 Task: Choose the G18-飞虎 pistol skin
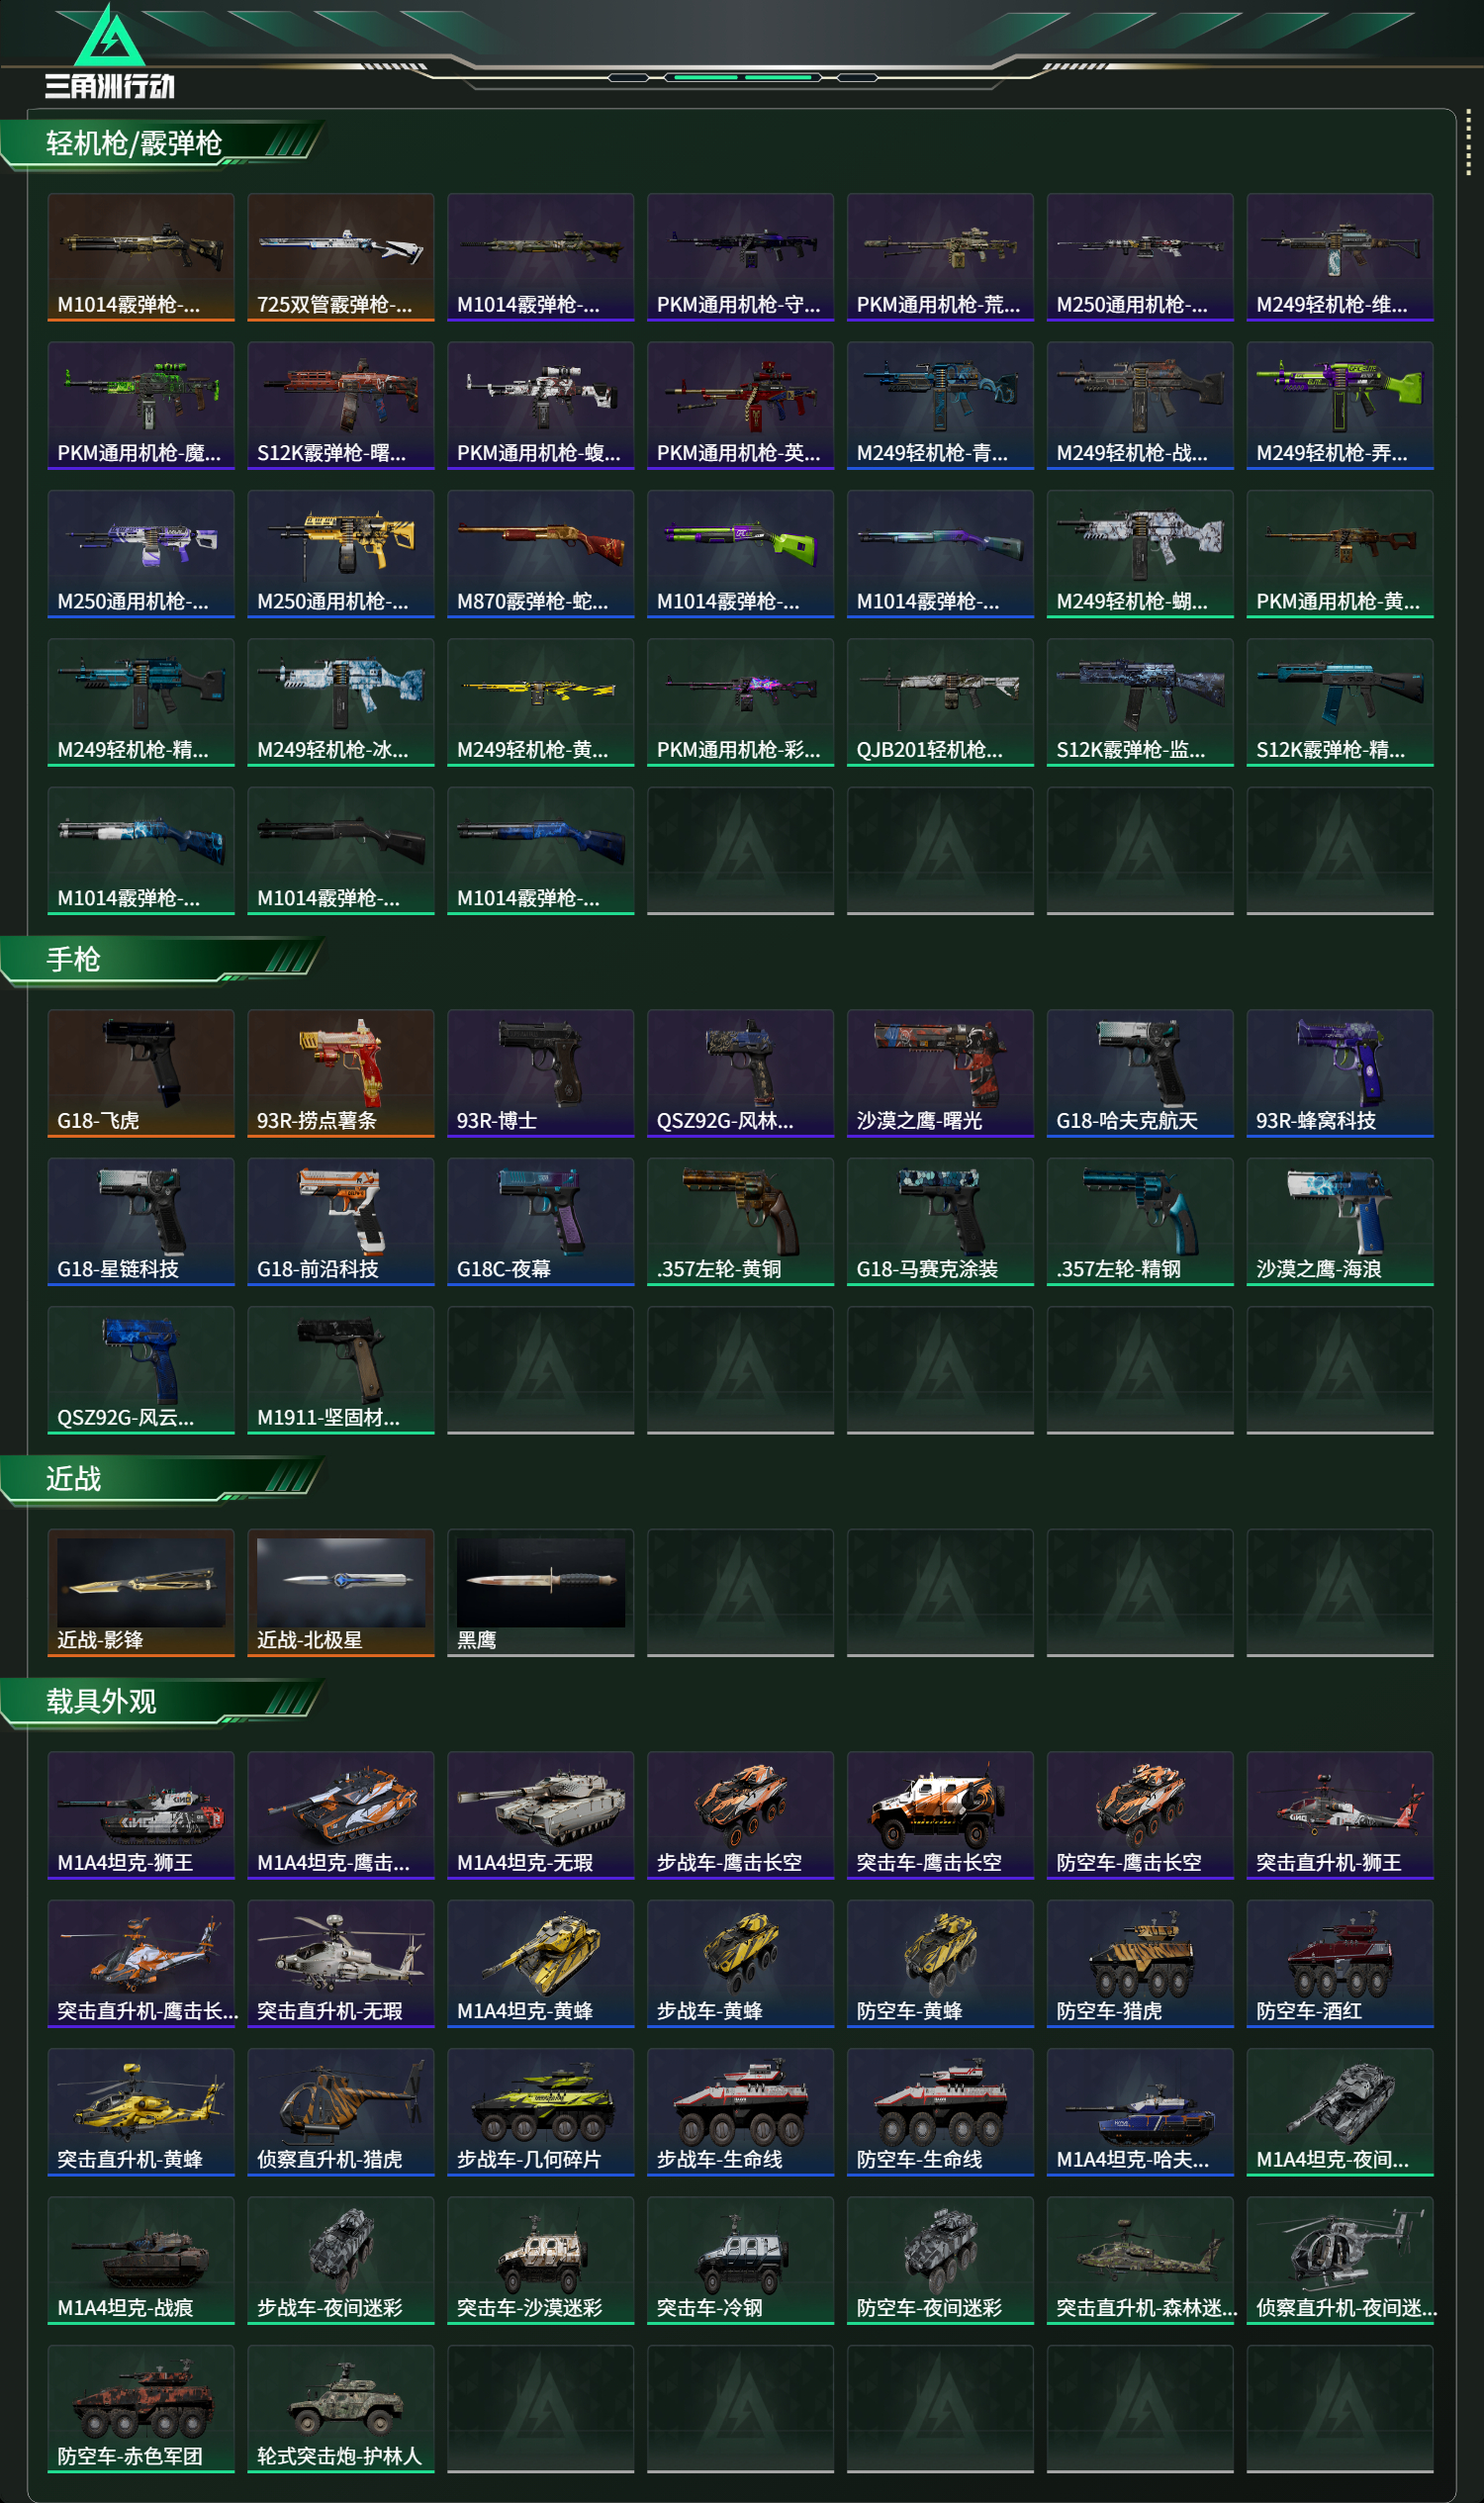click(141, 1073)
